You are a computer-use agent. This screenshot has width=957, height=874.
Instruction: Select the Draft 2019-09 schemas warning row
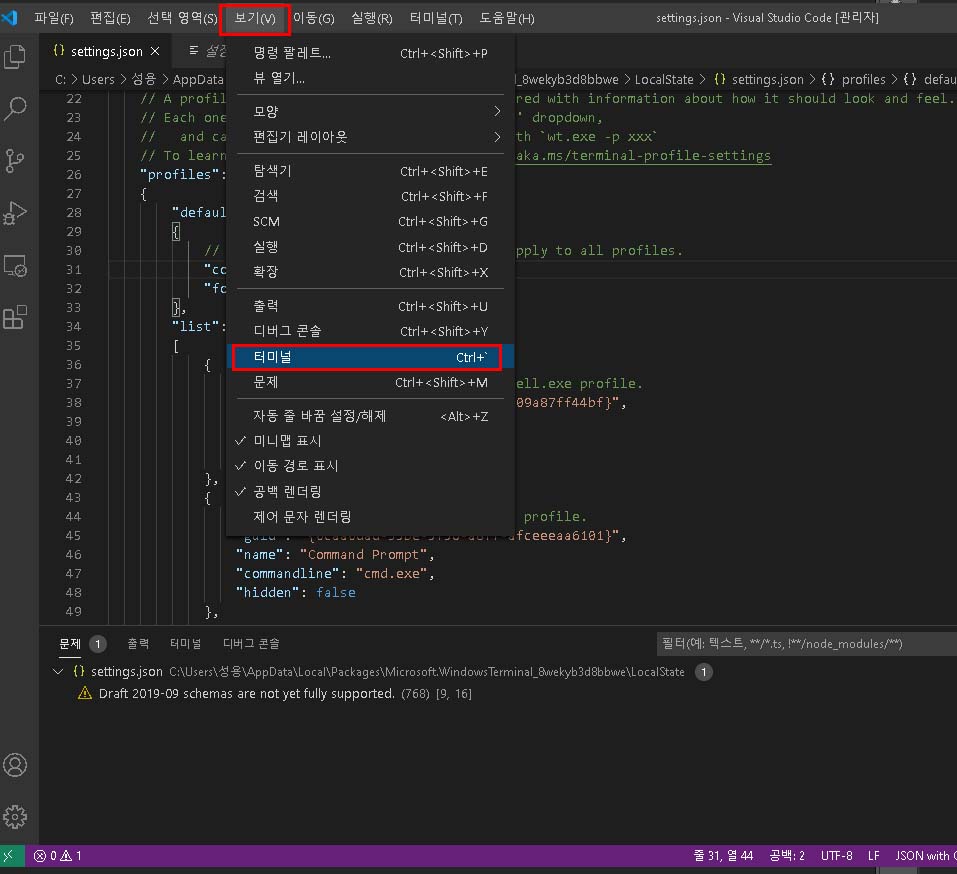(498, 693)
